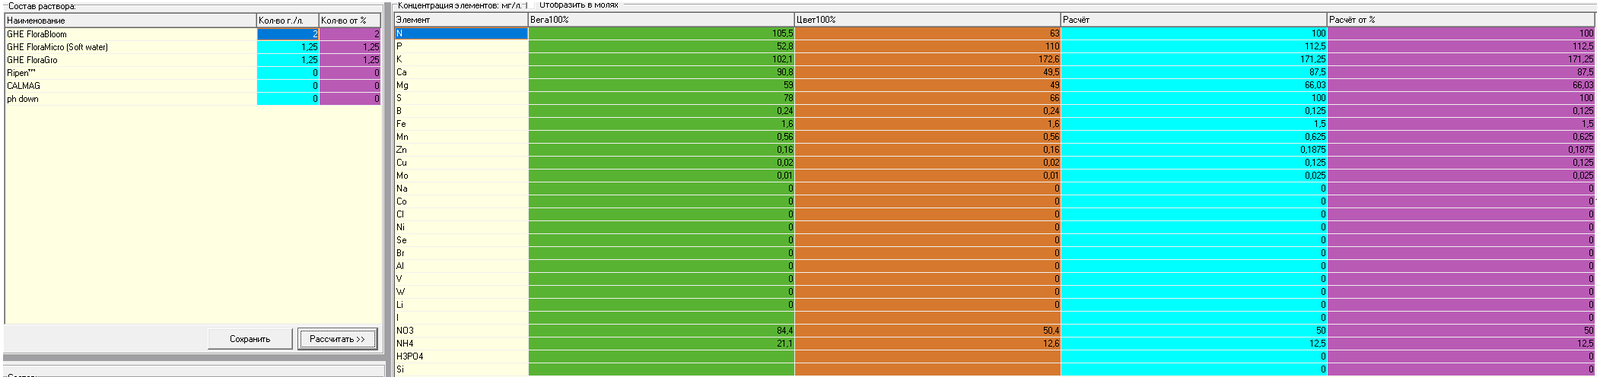The height and width of the screenshot is (377, 1600).
Task: Click the orange Цвет100% cell for K
Action: click(928, 59)
